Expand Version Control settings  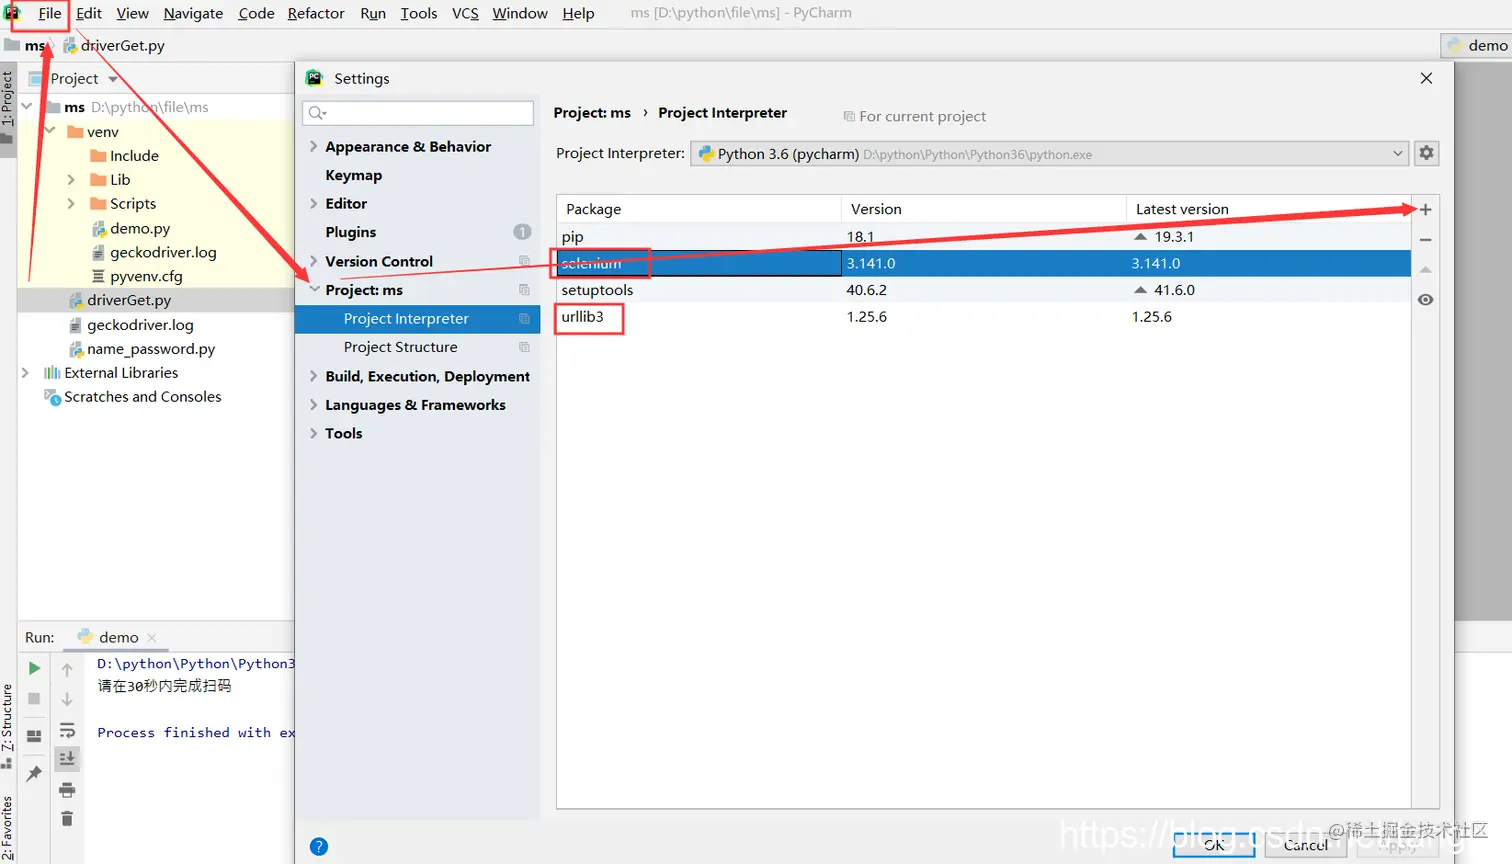tap(314, 261)
